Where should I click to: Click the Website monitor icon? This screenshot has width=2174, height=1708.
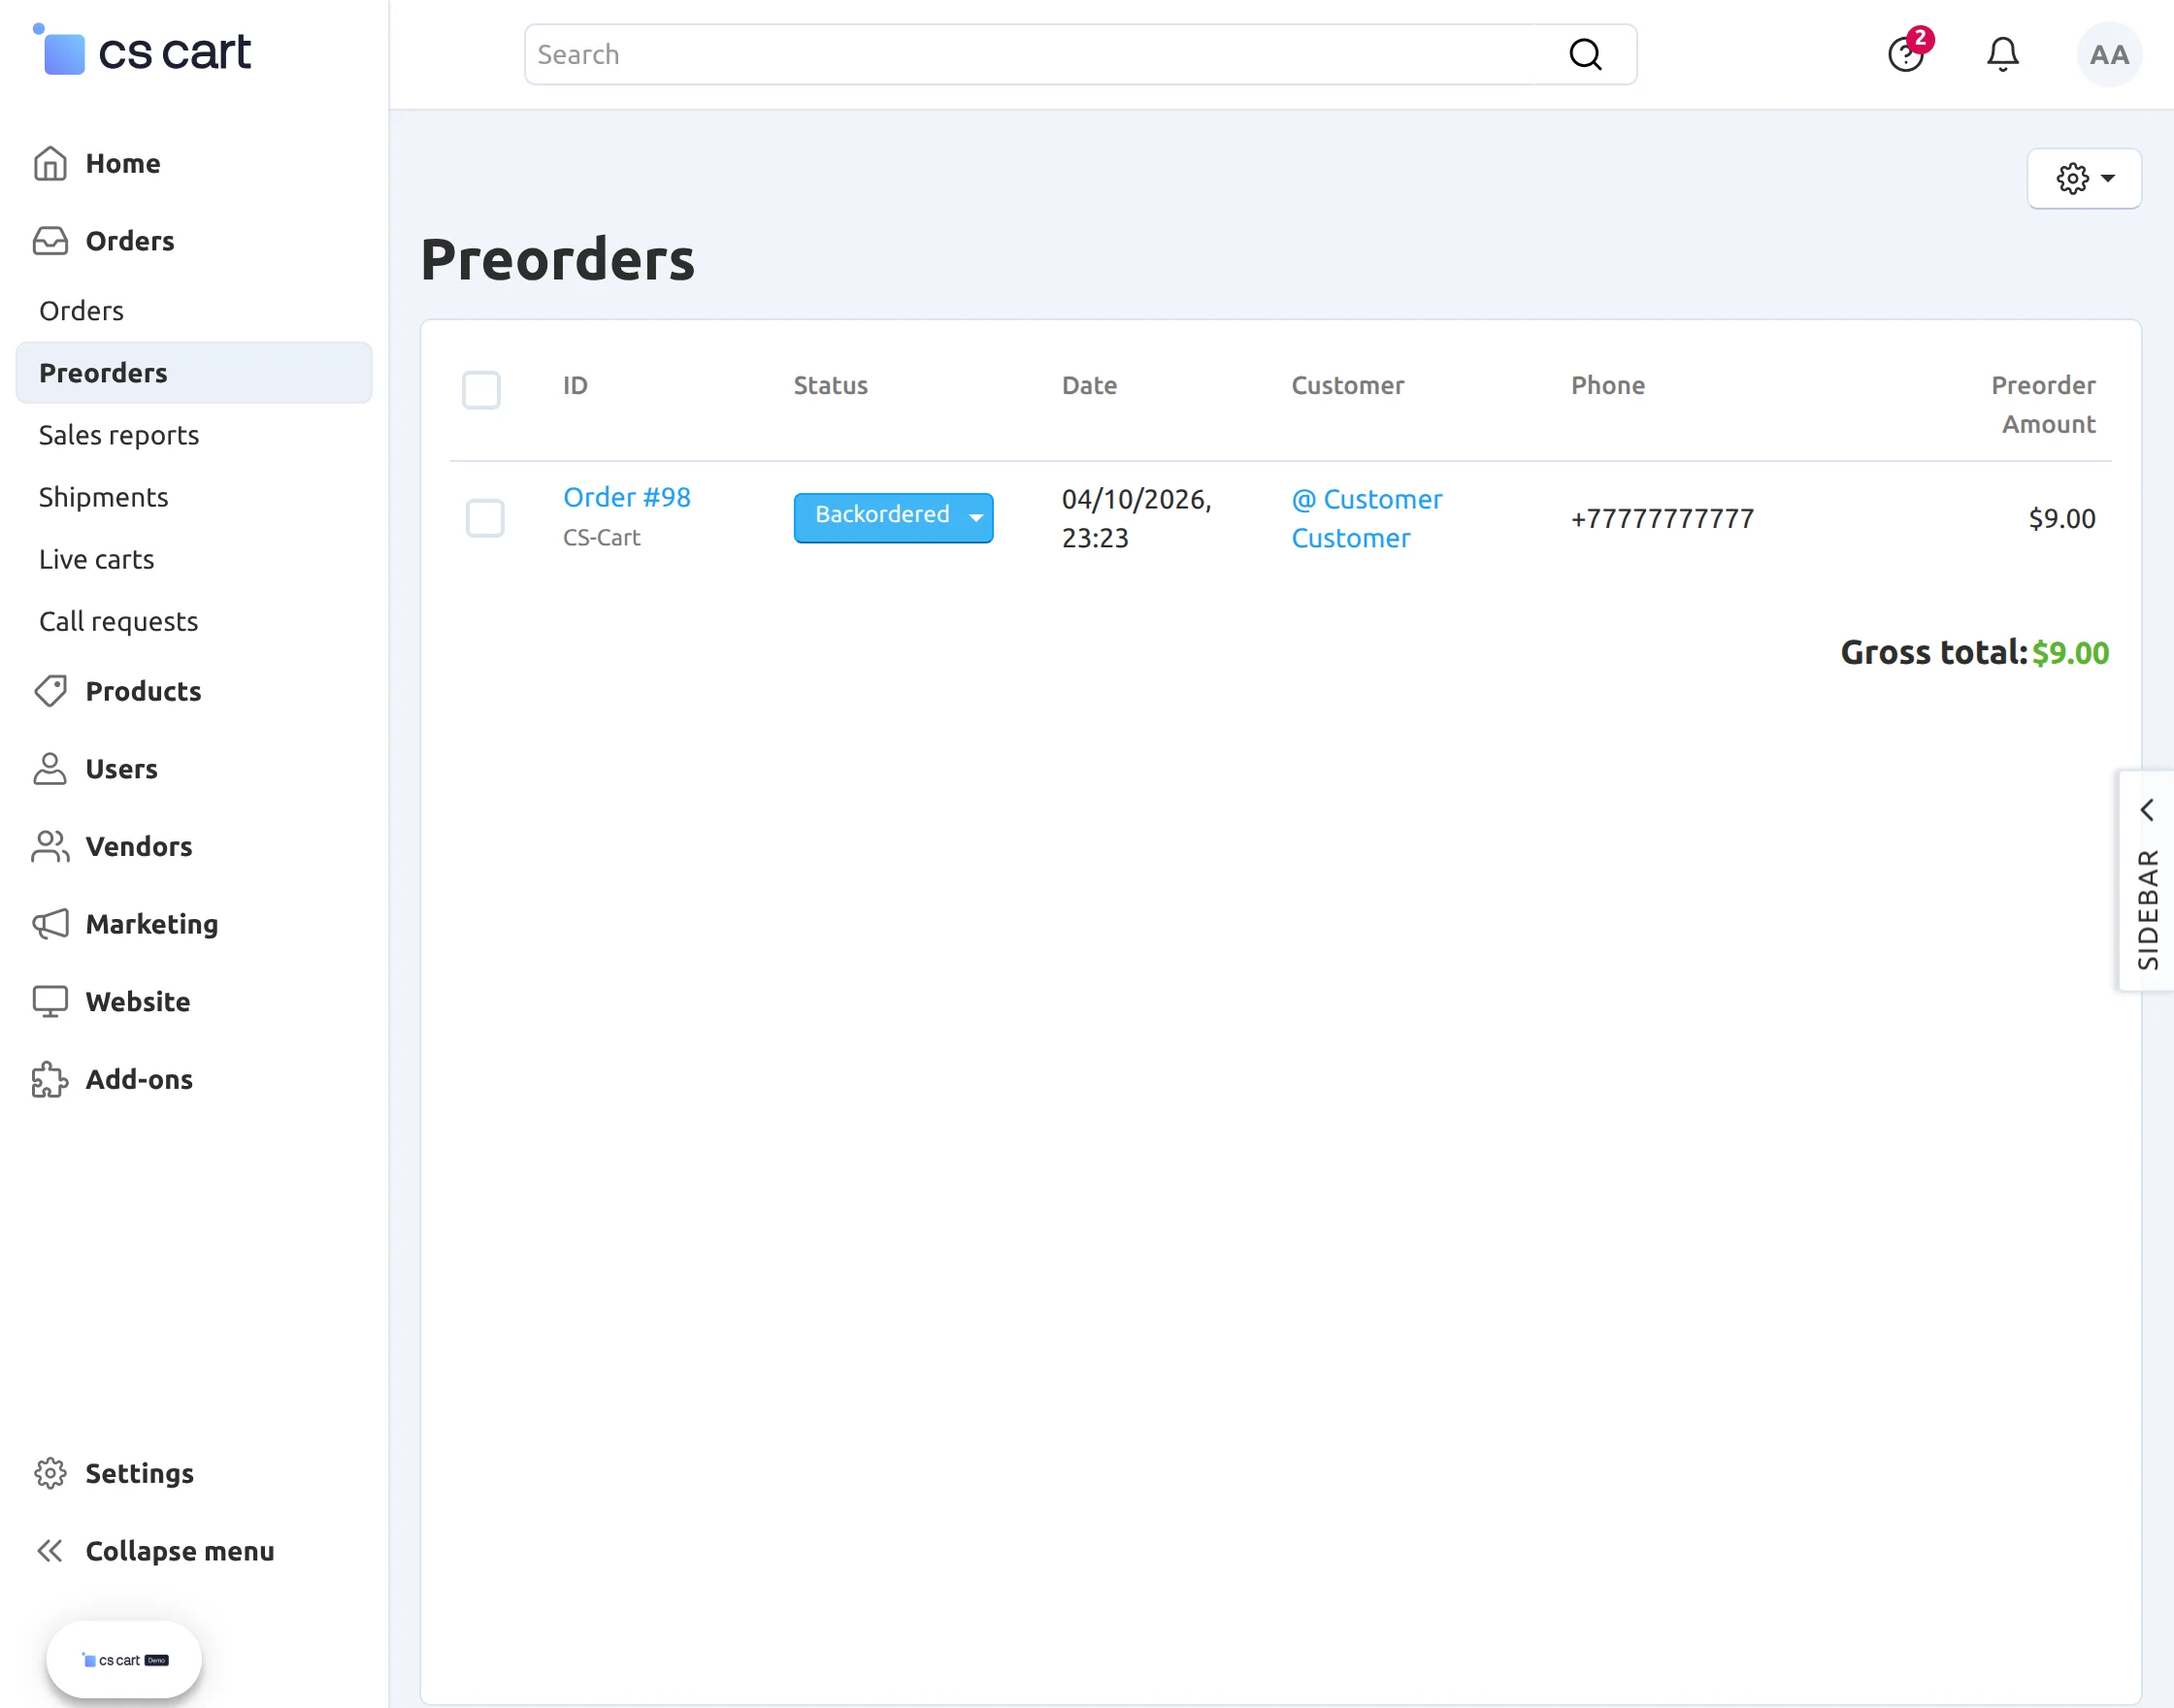pyautogui.click(x=50, y=1001)
